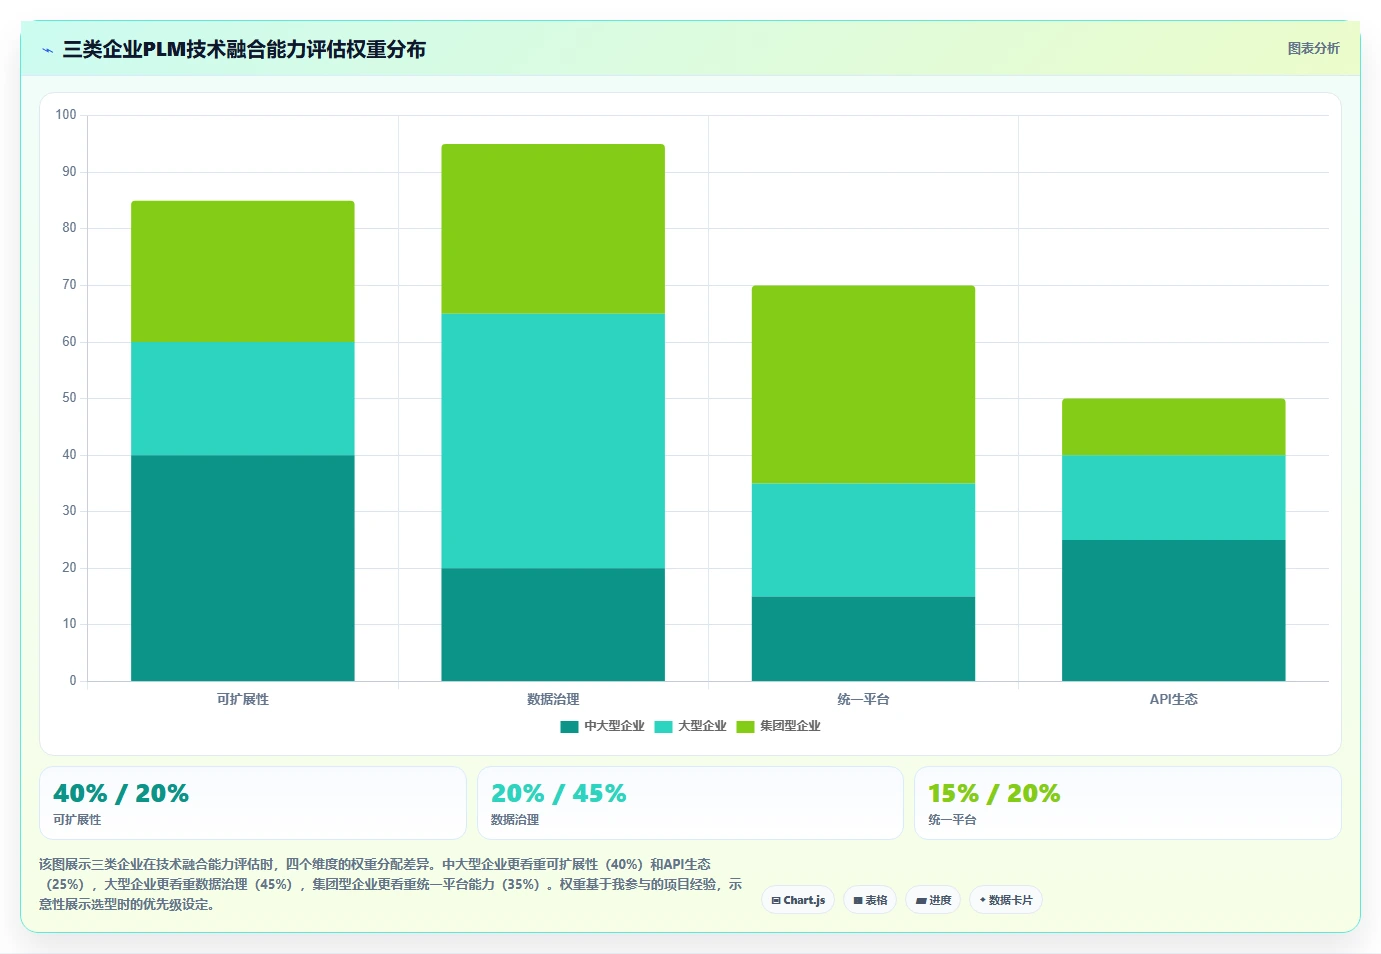This screenshot has height=954, width=1381.
Task: Click the 图表分析 label in the header
Action: pos(1313,48)
